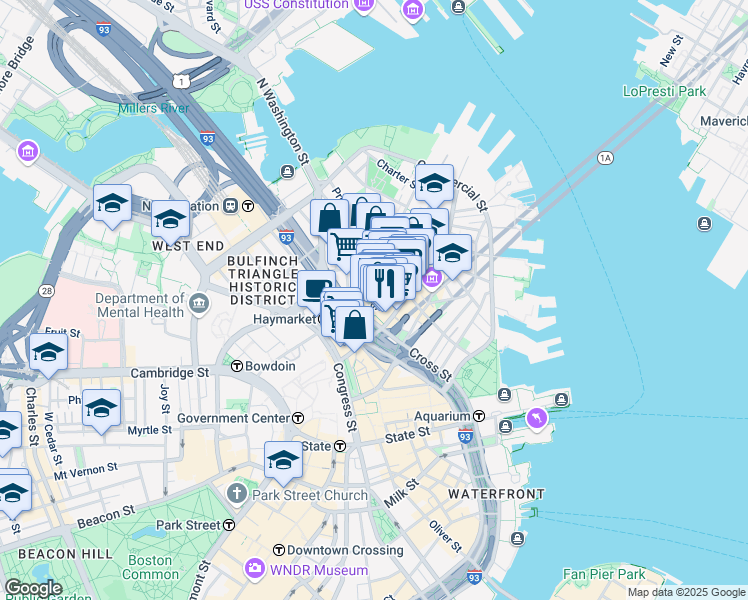Click the Milk St street label
Image resolution: width=748 pixels, height=600 pixels.
[401, 494]
